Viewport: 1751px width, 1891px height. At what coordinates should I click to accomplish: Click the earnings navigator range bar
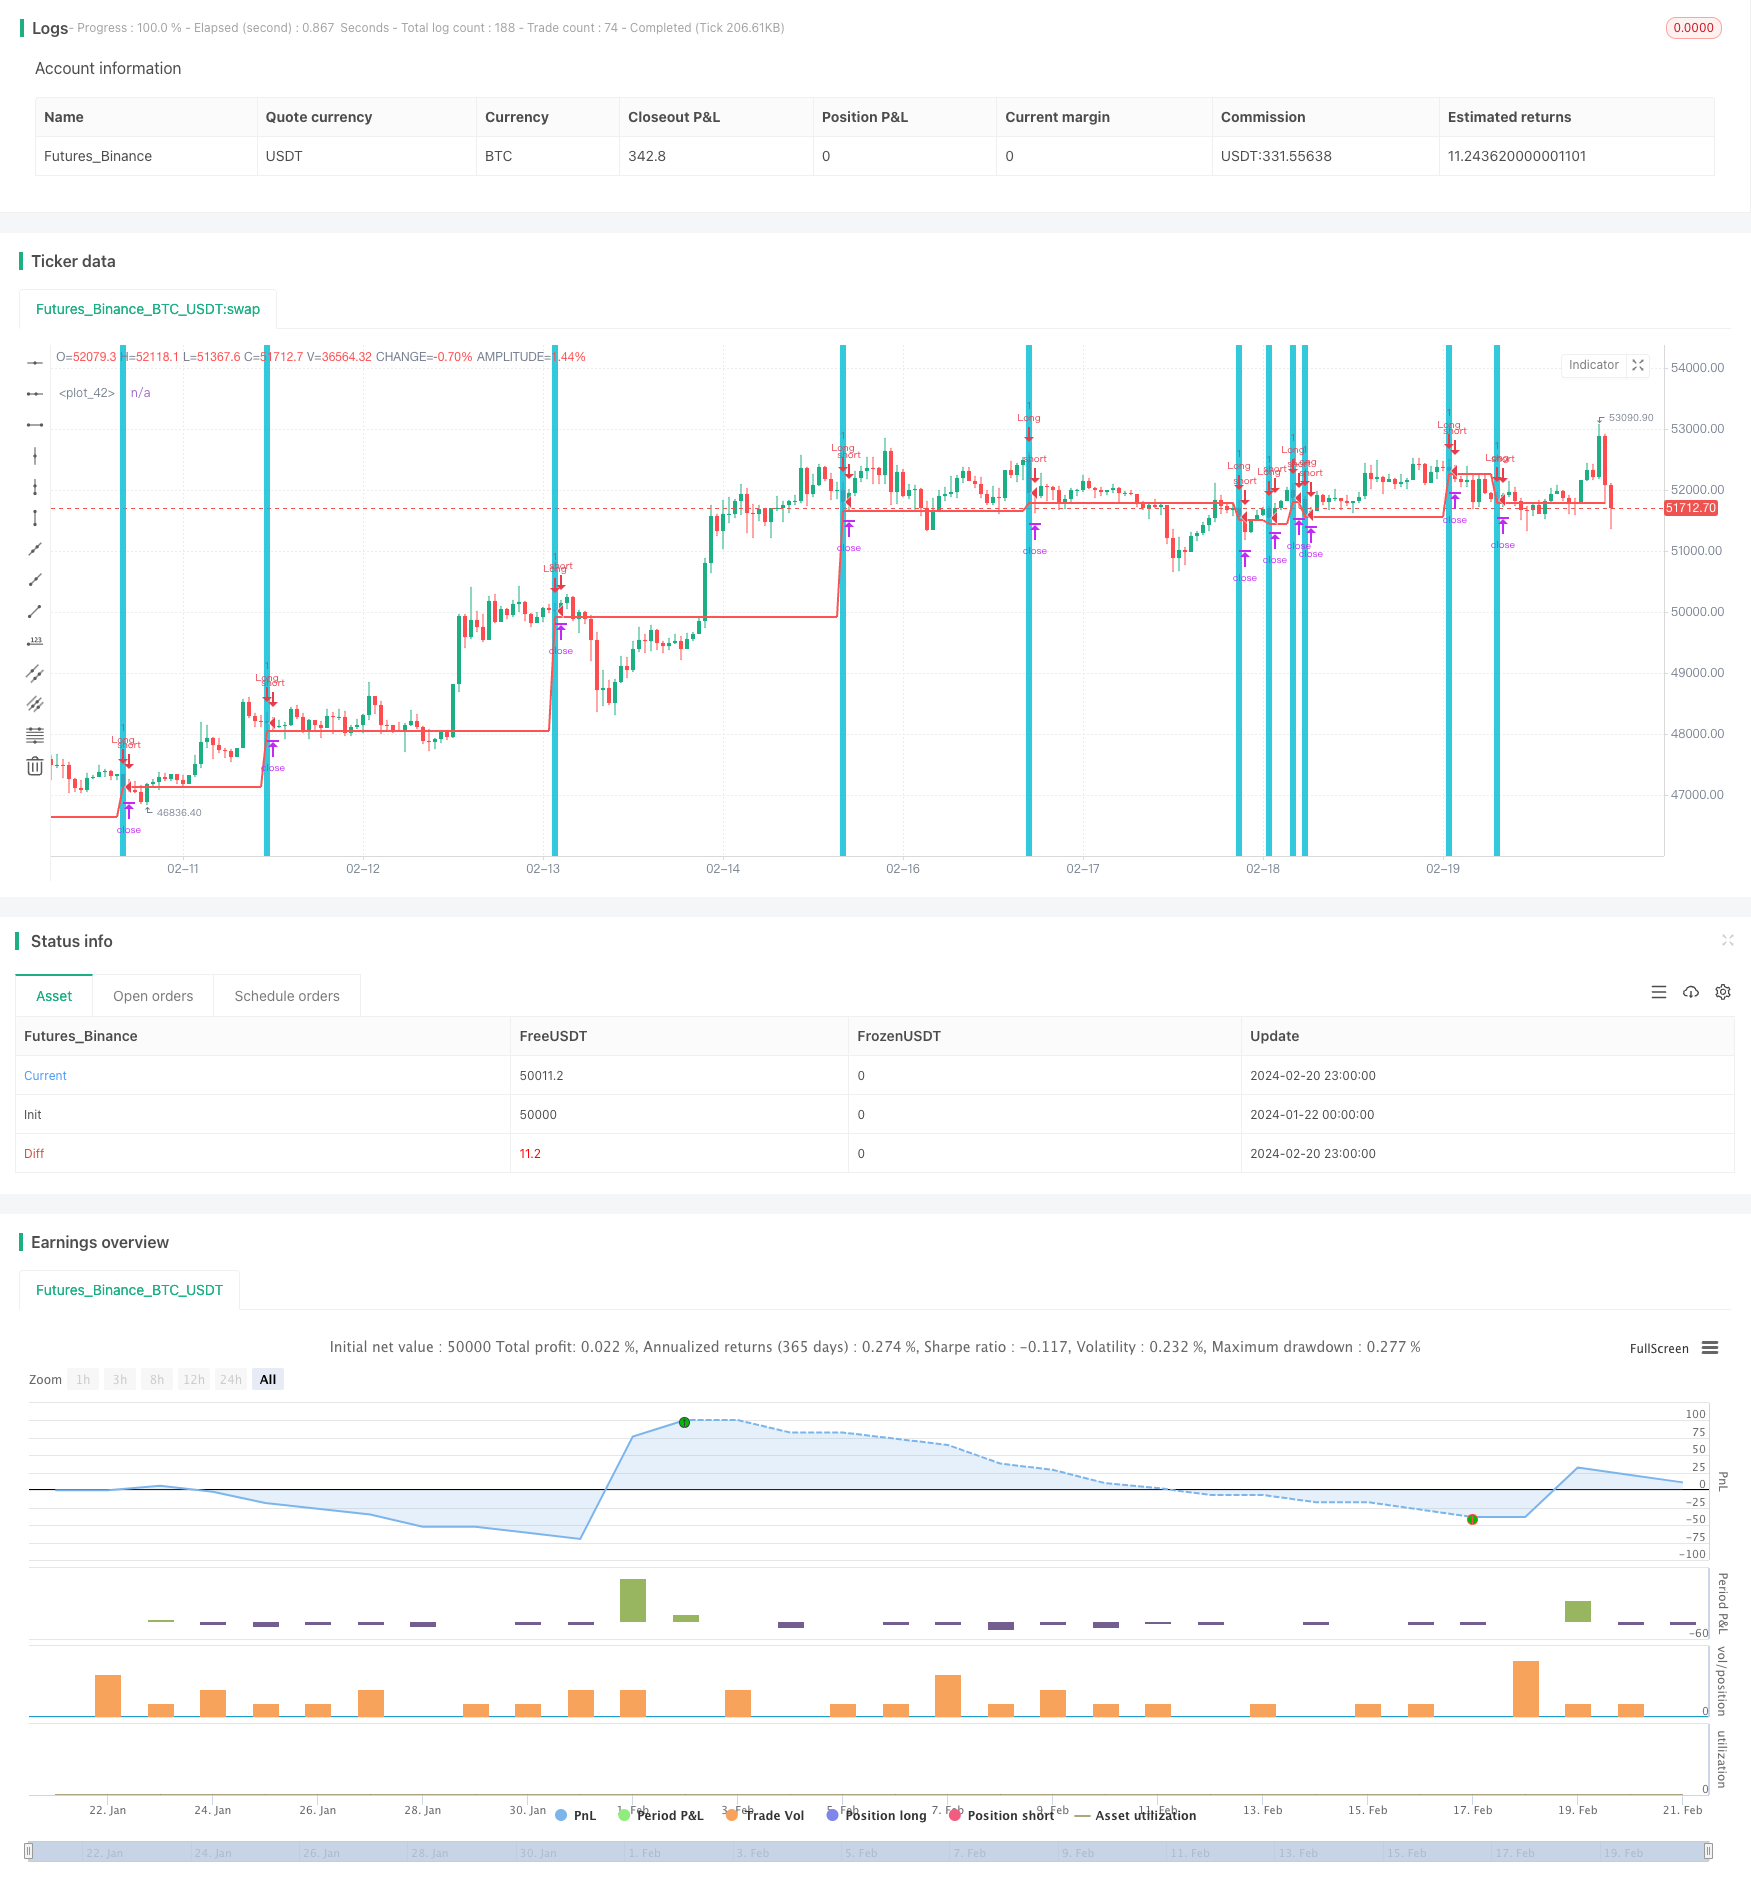869,1851
